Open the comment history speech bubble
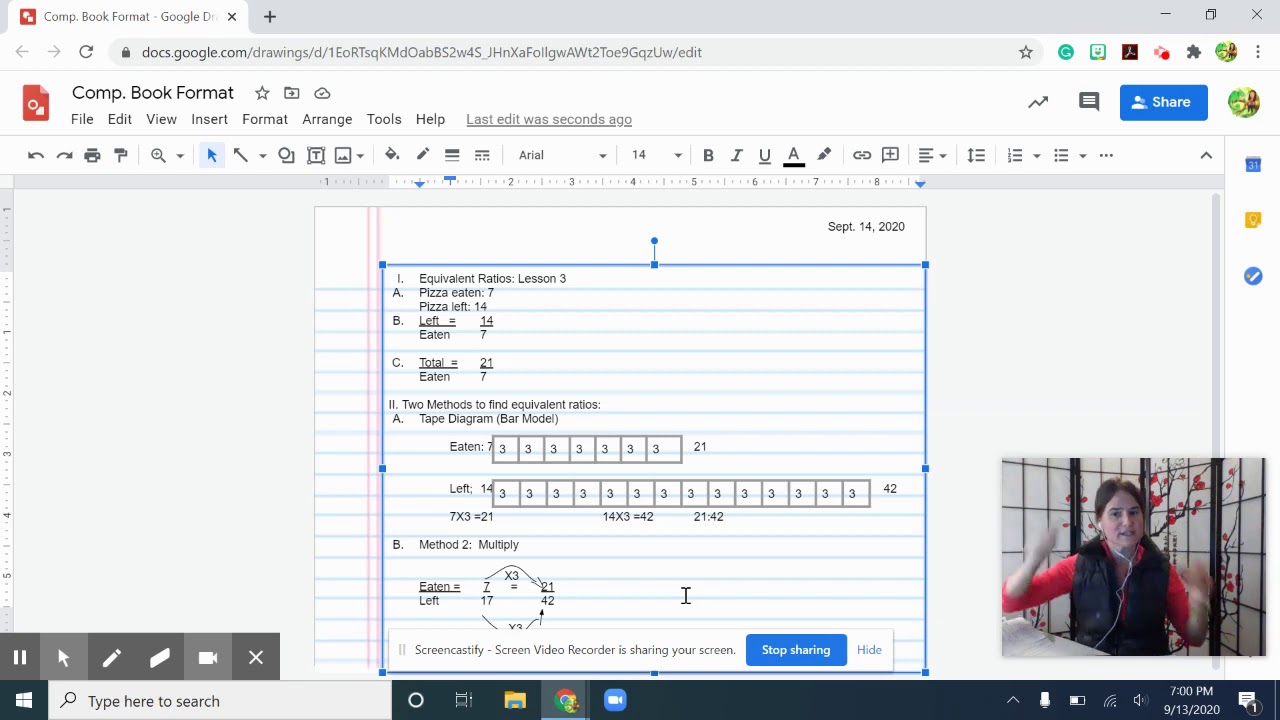The image size is (1280, 720). tap(1089, 102)
